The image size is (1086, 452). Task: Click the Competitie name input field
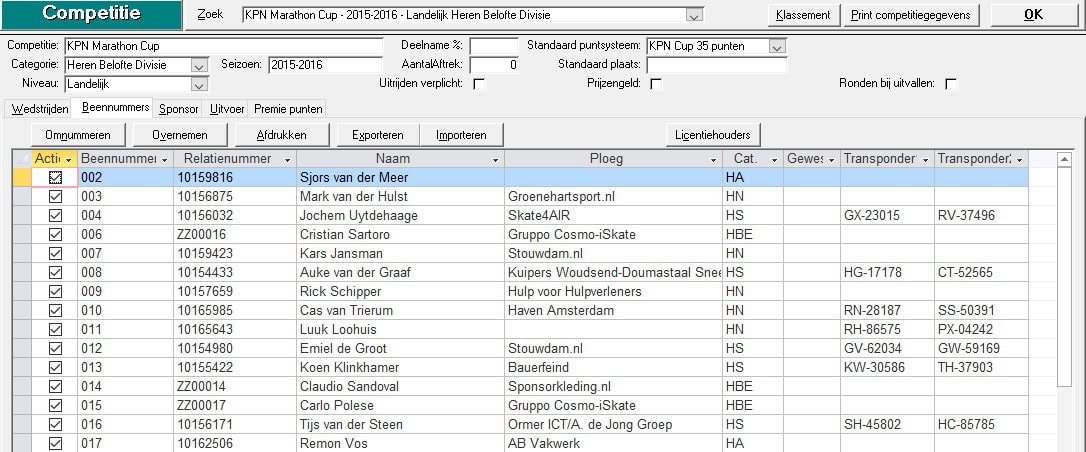tap(223, 46)
